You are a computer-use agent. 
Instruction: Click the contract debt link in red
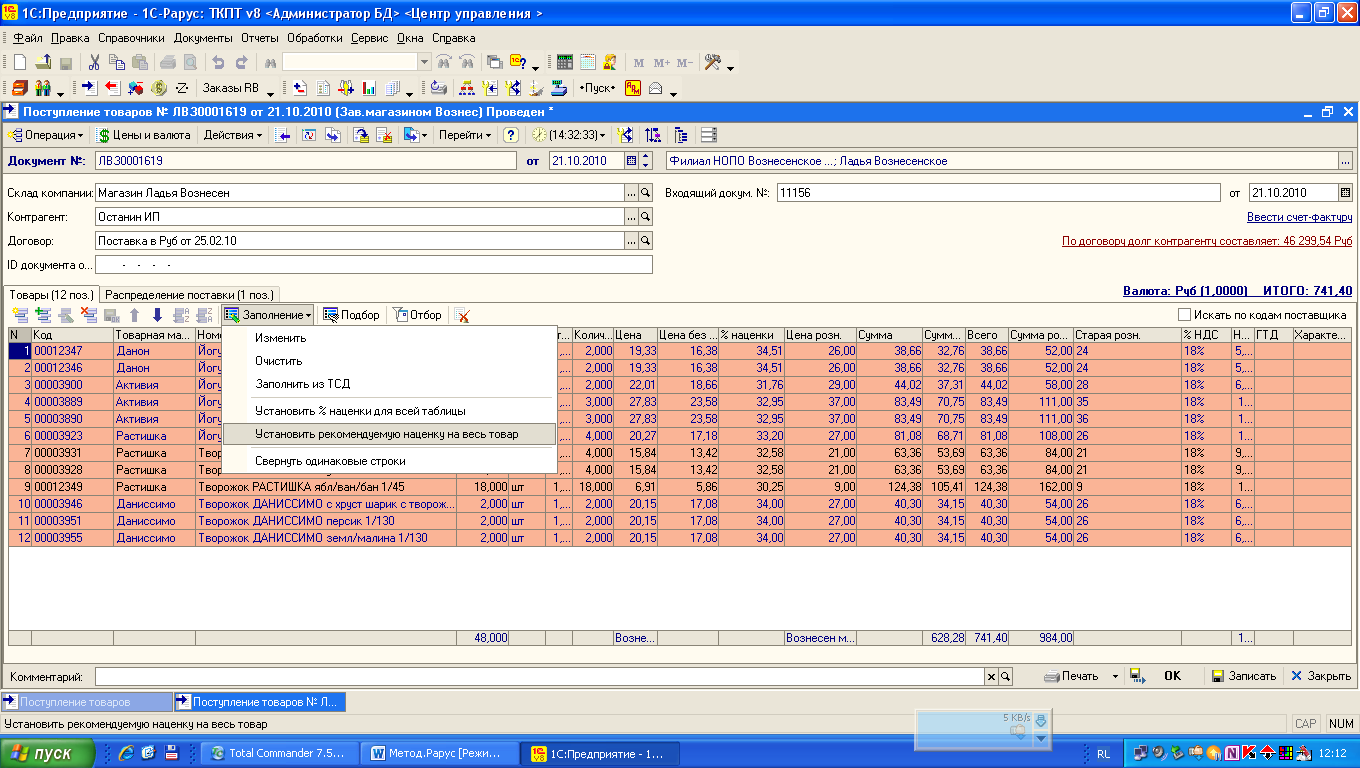(1207, 241)
